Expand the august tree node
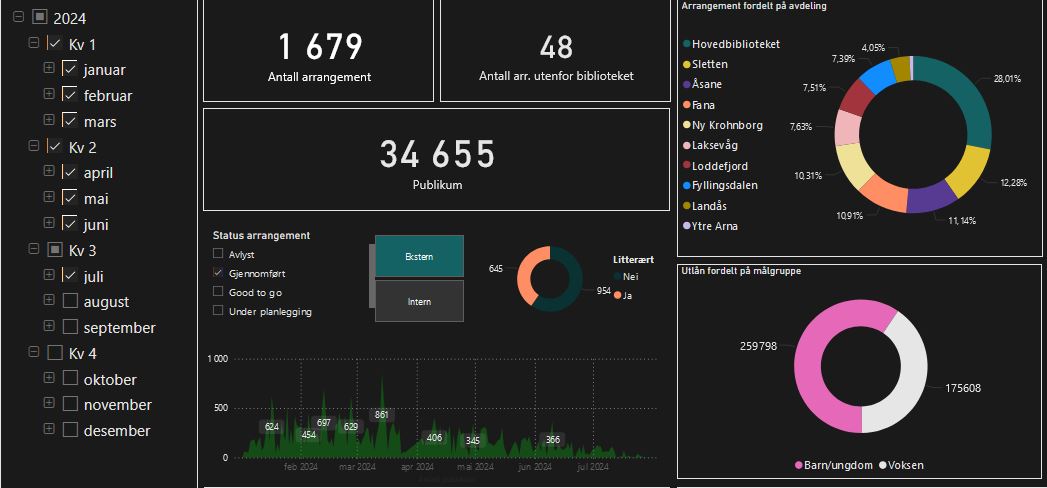 click(49, 300)
